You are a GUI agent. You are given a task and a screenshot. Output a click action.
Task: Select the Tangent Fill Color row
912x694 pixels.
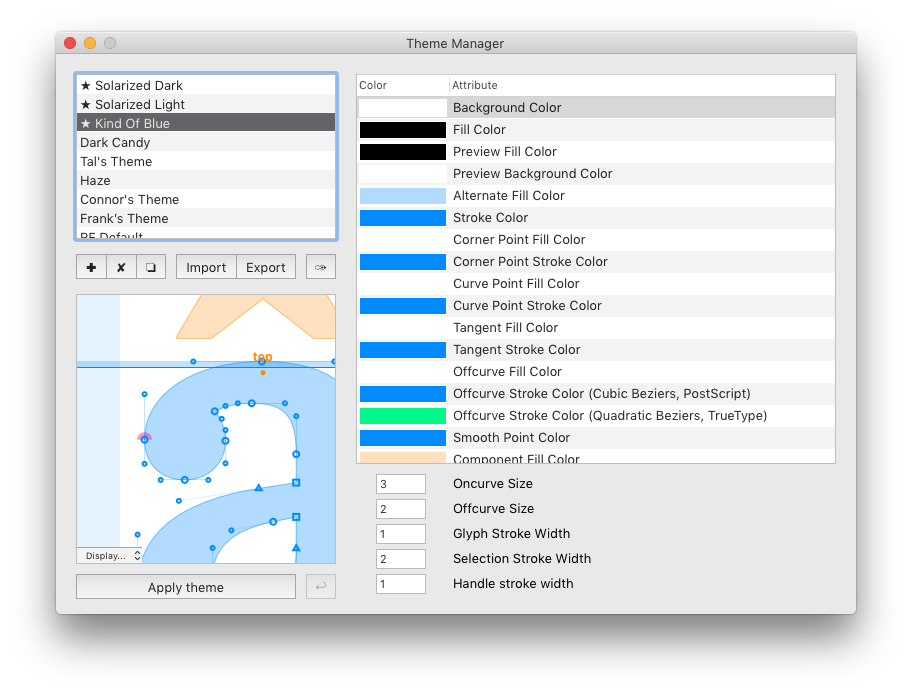coord(596,328)
